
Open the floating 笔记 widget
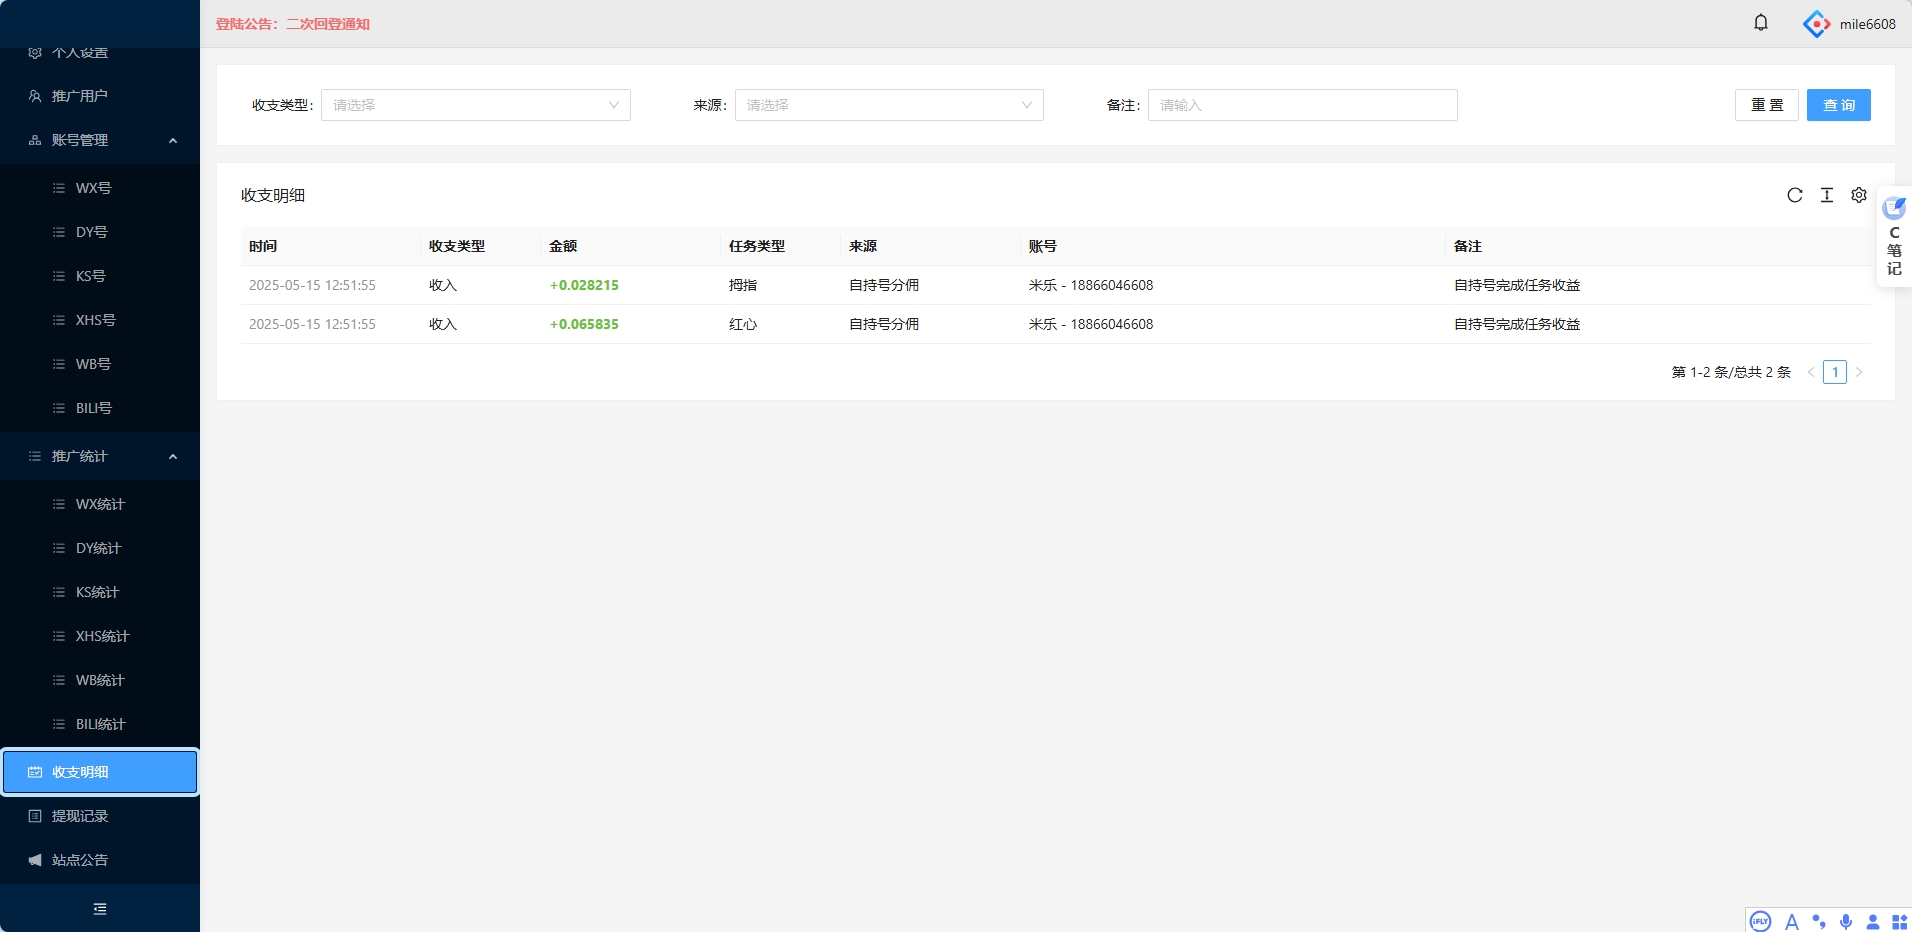pyautogui.click(x=1894, y=237)
